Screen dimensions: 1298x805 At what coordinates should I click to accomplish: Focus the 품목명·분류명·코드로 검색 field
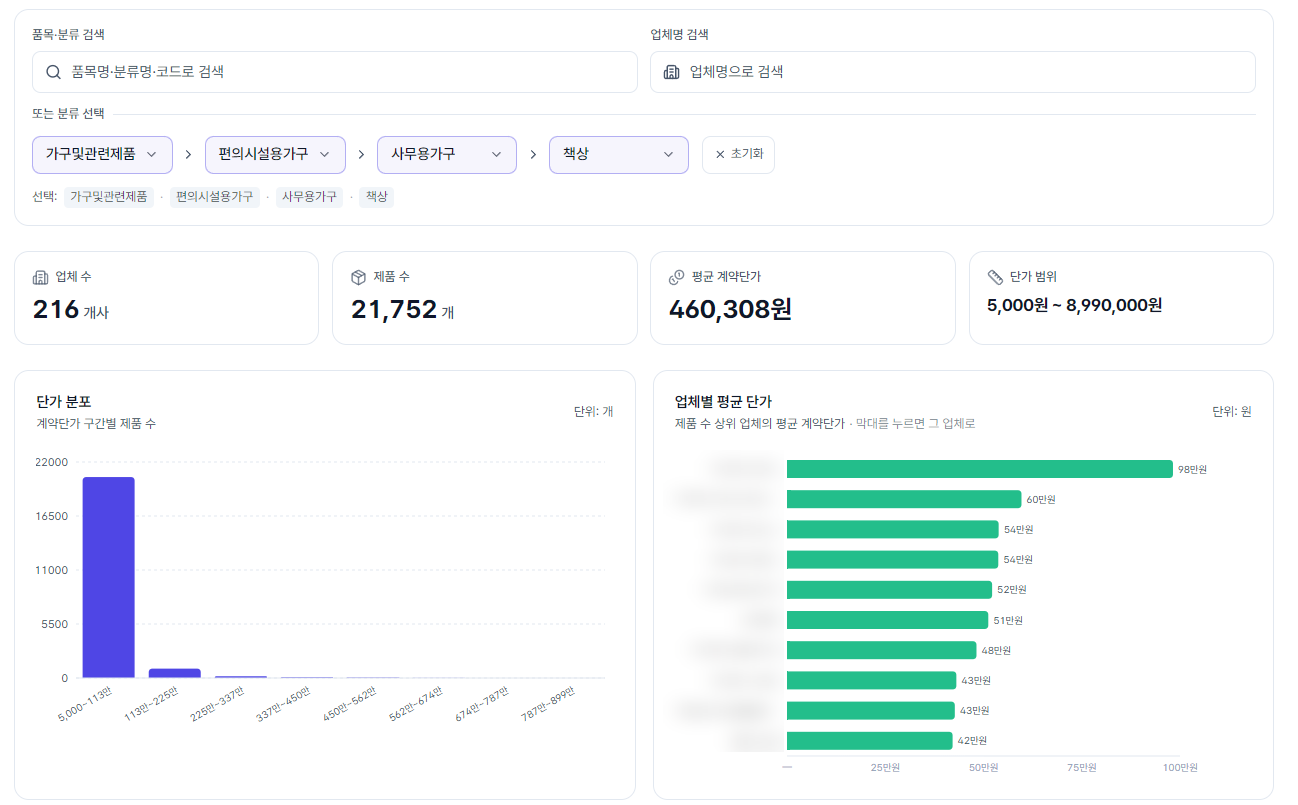[x=335, y=72]
